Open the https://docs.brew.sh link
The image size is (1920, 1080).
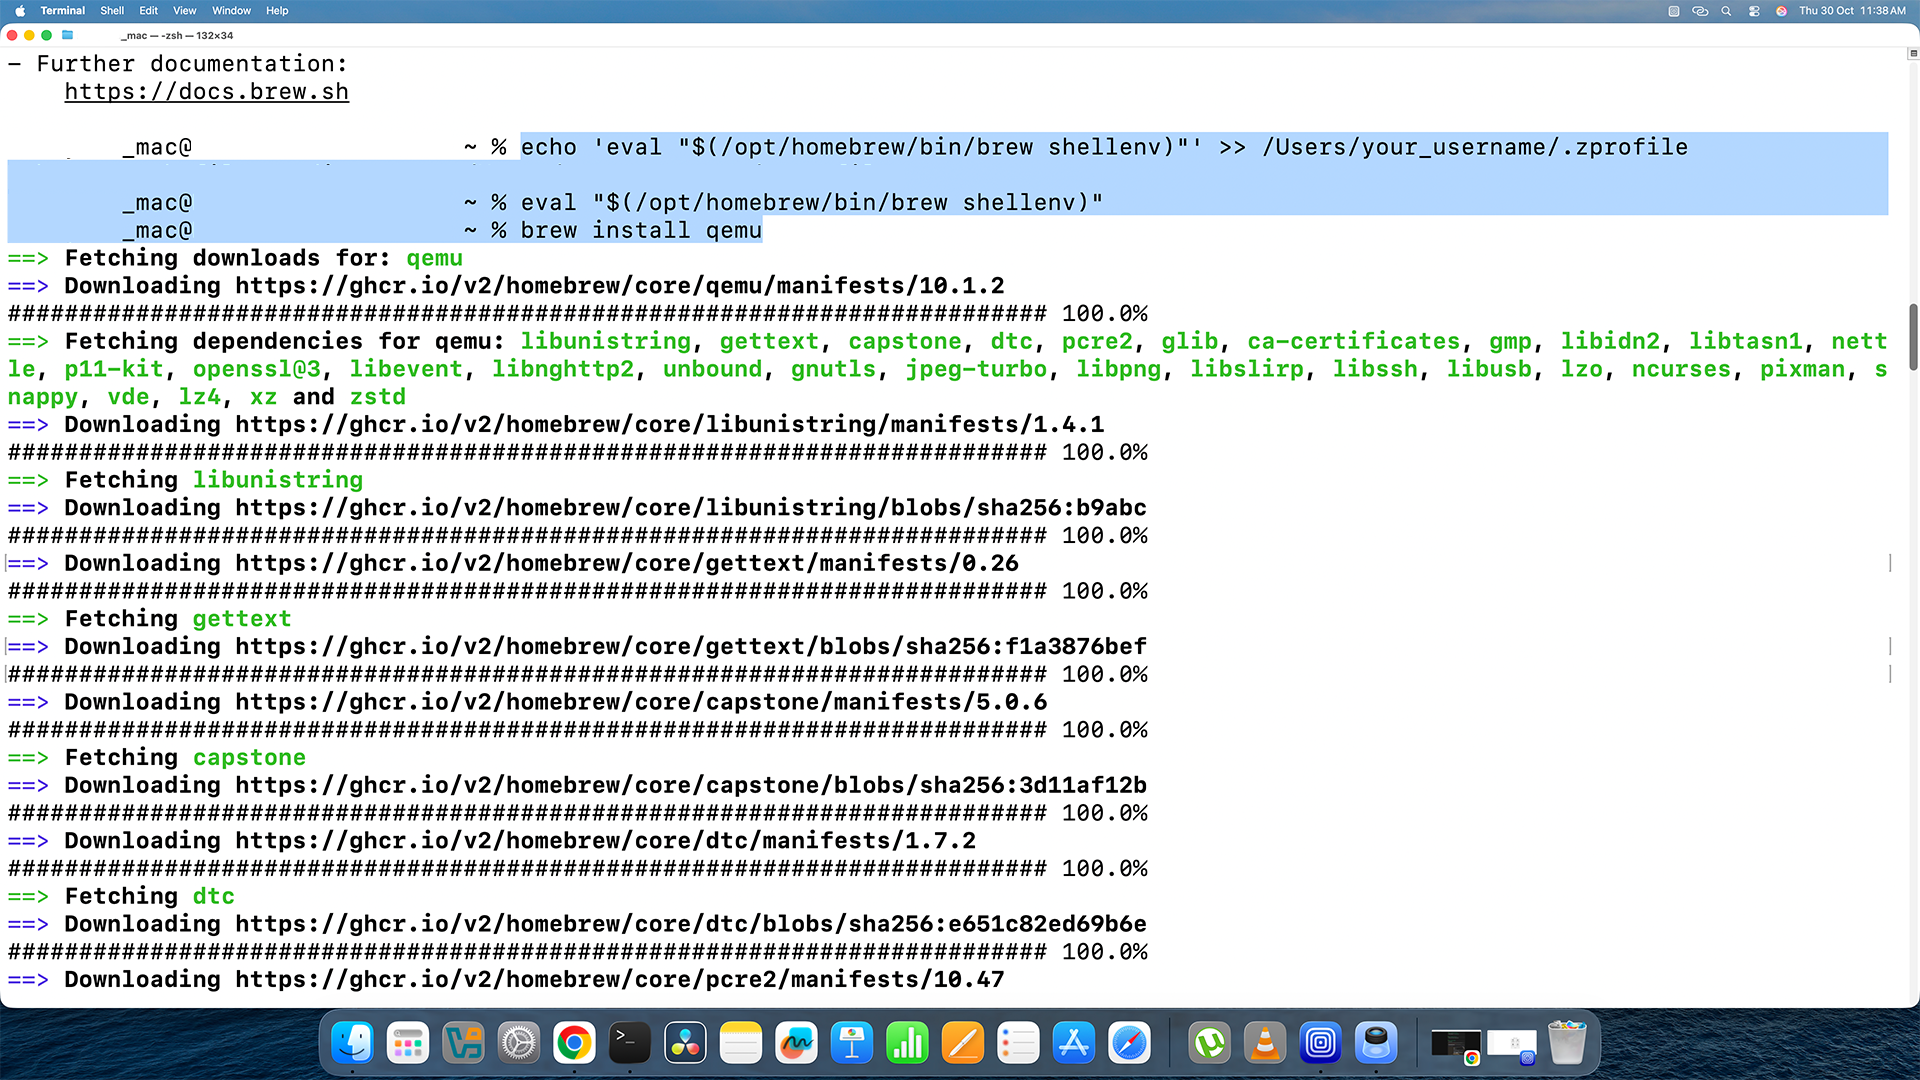click(206, 91)
